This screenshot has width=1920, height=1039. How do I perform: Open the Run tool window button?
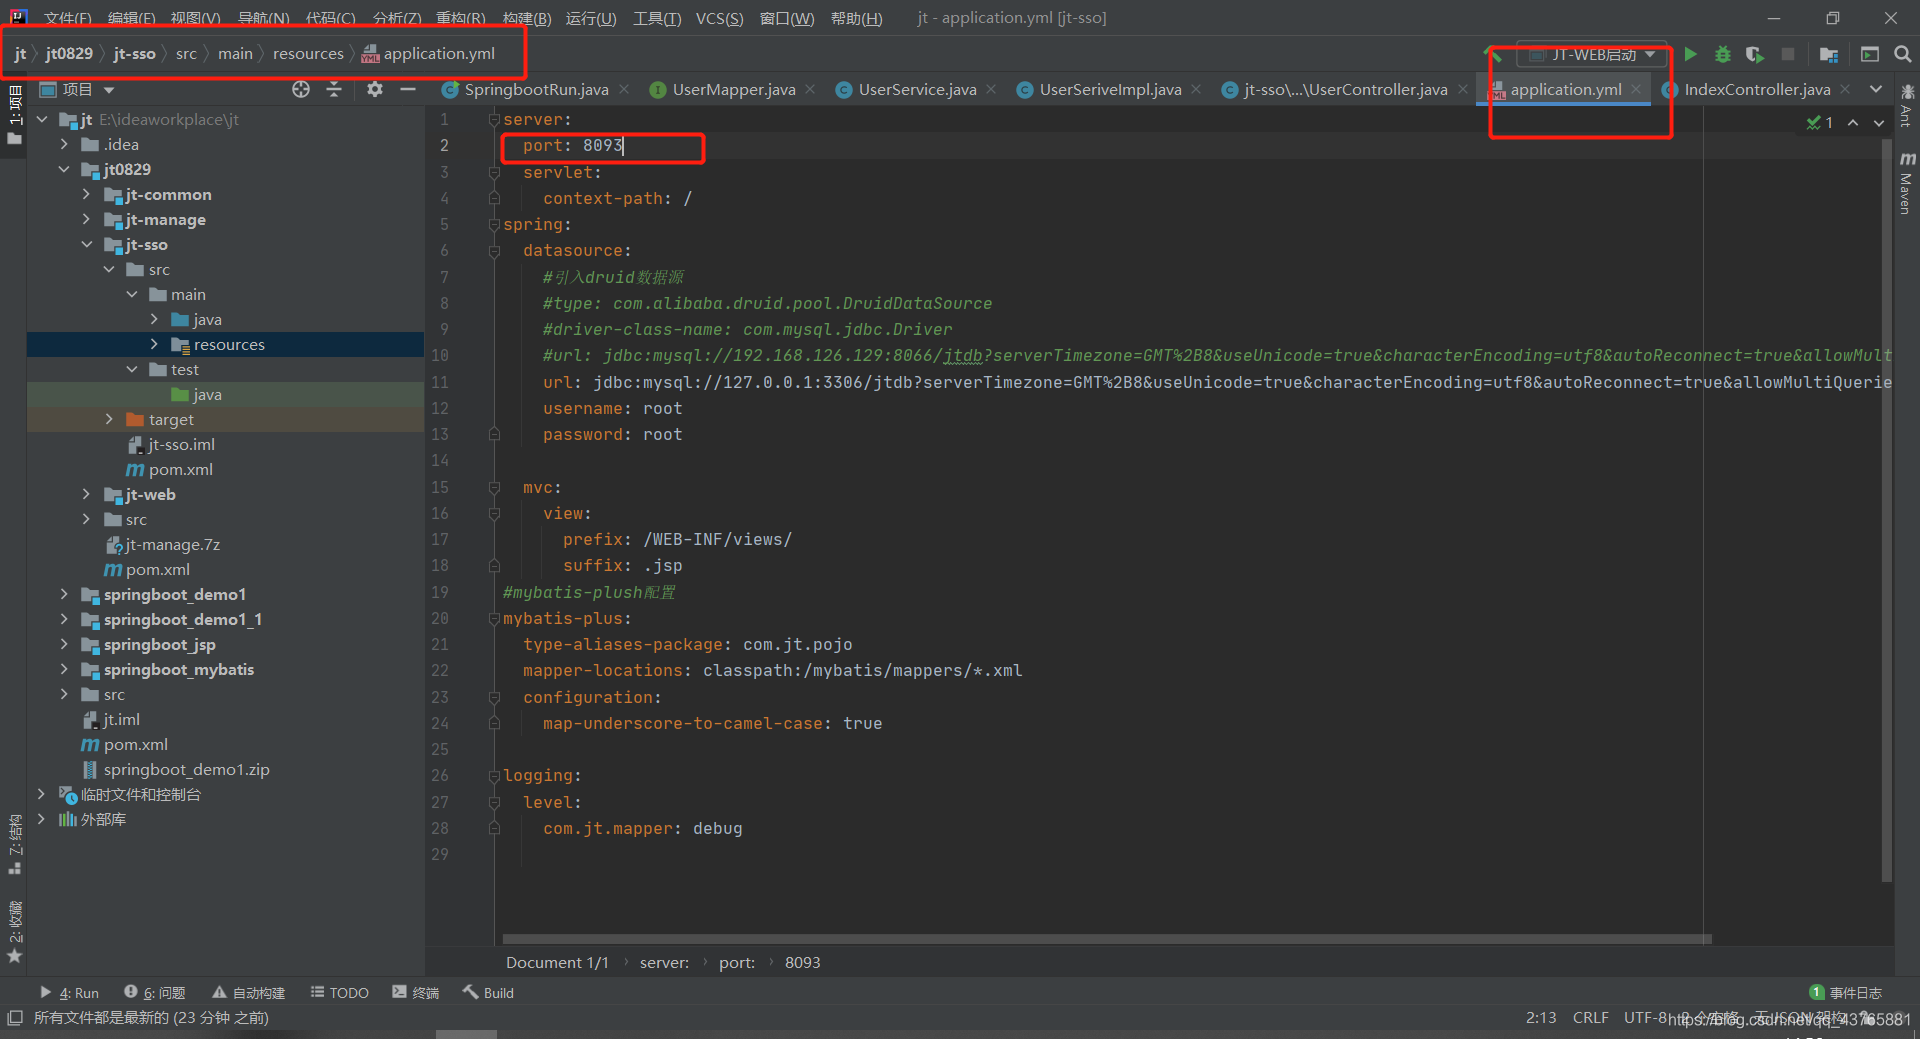click(69, 993)
